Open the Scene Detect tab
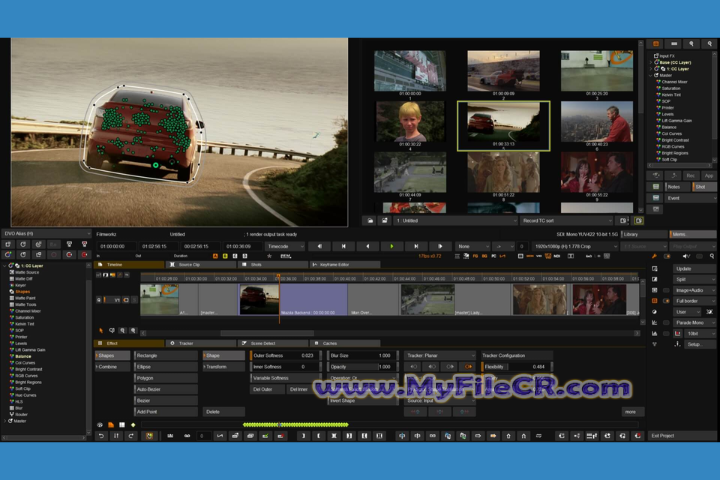The image size is (720, 480). tap(273, 343)
